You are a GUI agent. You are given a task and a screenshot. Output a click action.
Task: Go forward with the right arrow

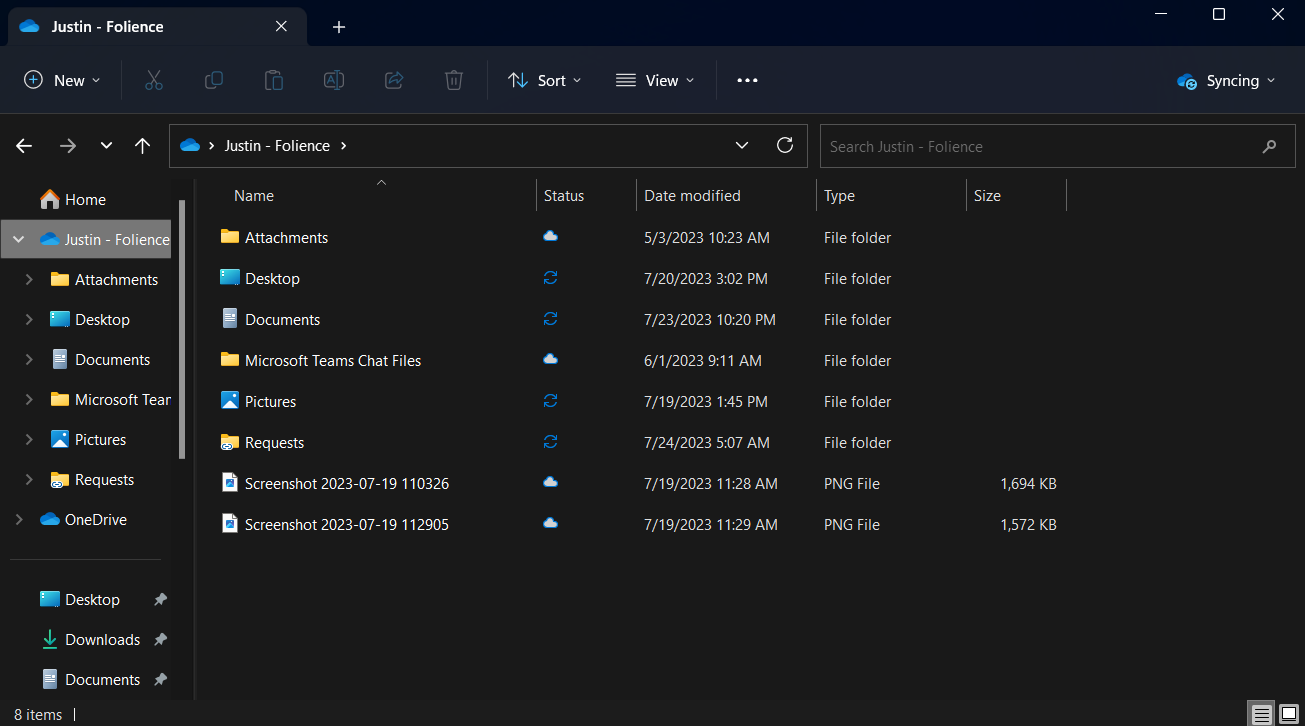pos(67,146)
